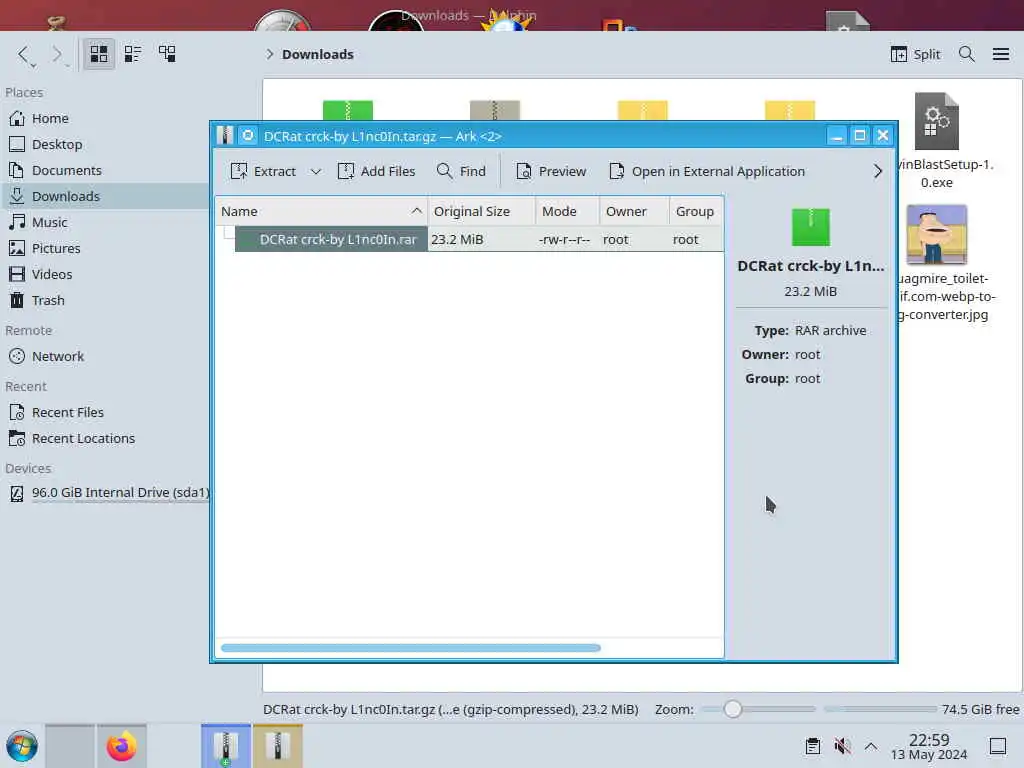Screen dimensions: 1024x768
Task: Sort by Name column header in Ark
Action: click(x=321, y=212)
